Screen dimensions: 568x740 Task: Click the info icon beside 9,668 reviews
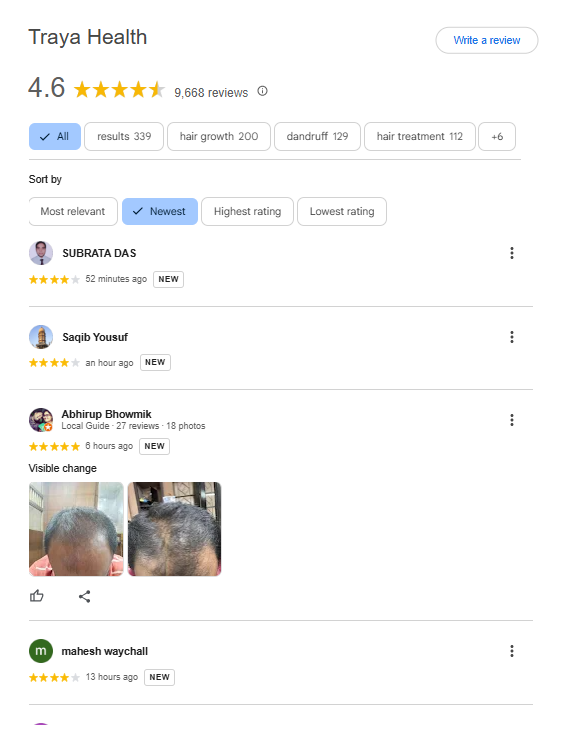click(262, 91)
